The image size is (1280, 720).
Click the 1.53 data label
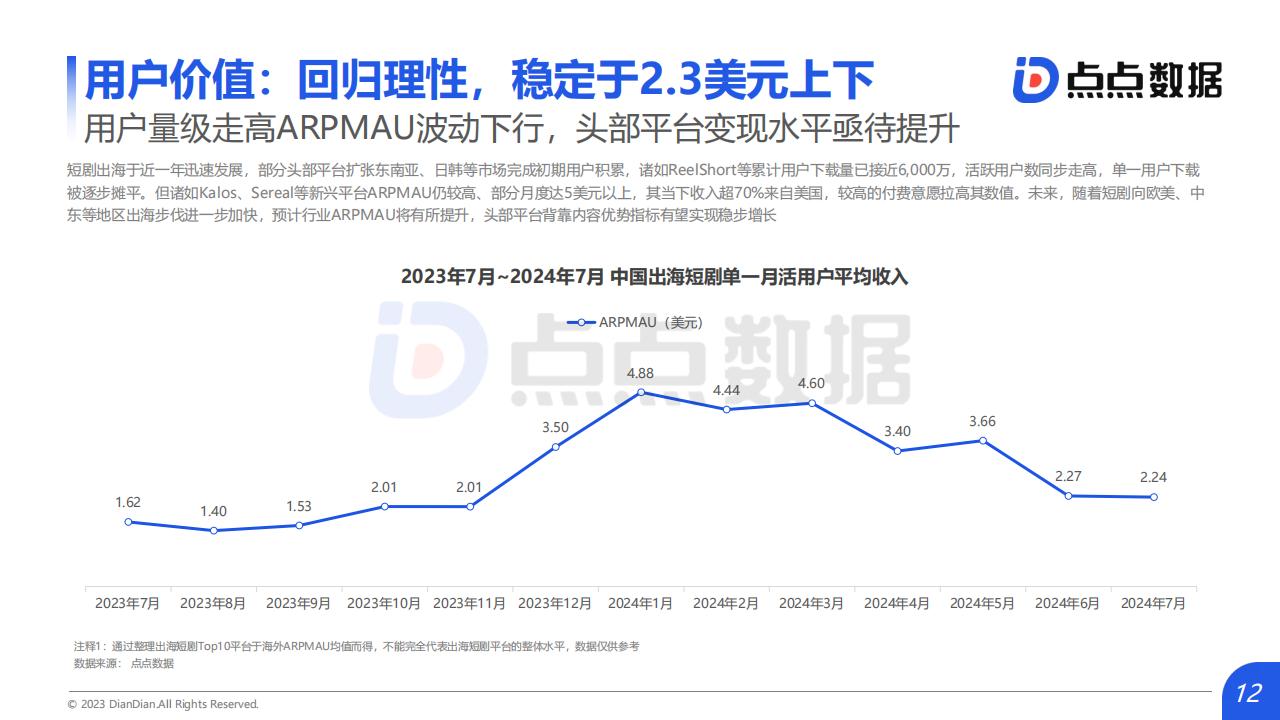pyautogui.click(x=299, y=506)
